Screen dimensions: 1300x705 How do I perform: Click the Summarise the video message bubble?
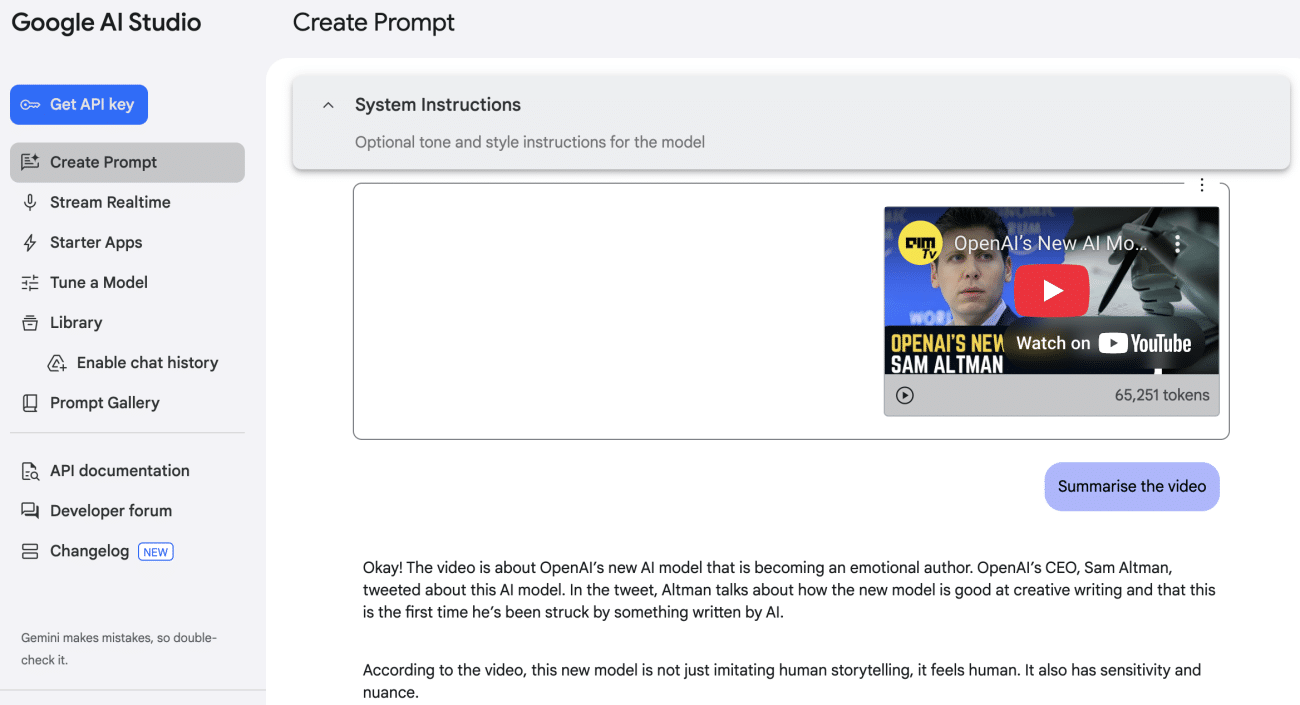1132,486
